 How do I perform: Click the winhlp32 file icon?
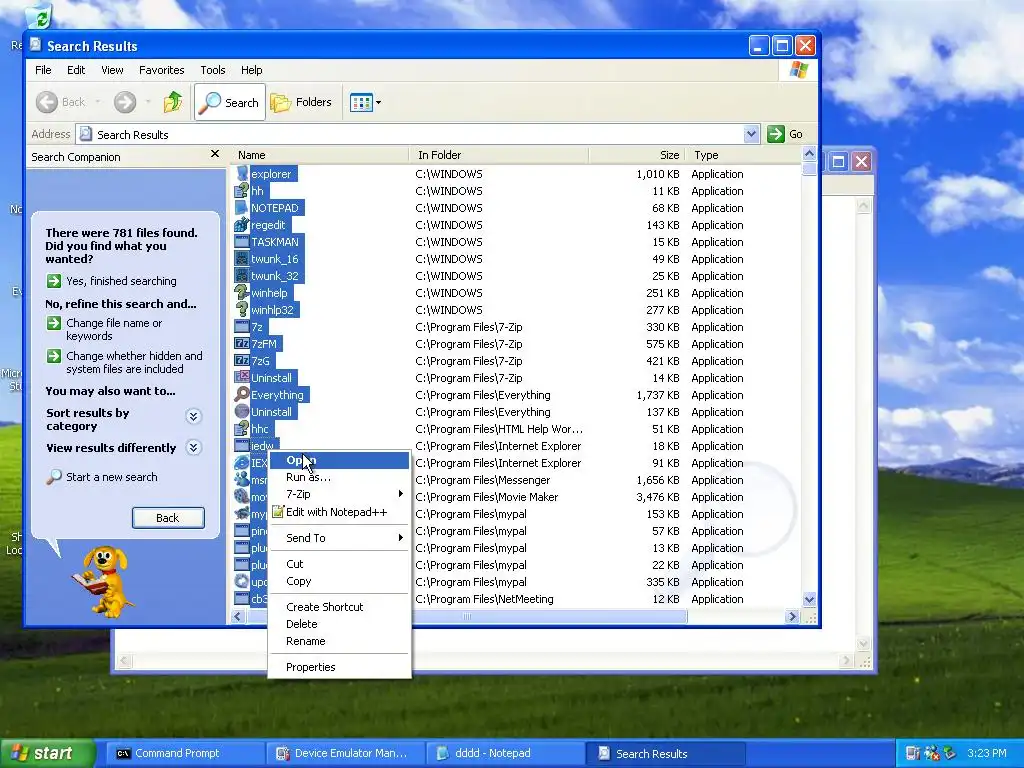[242, 310]
